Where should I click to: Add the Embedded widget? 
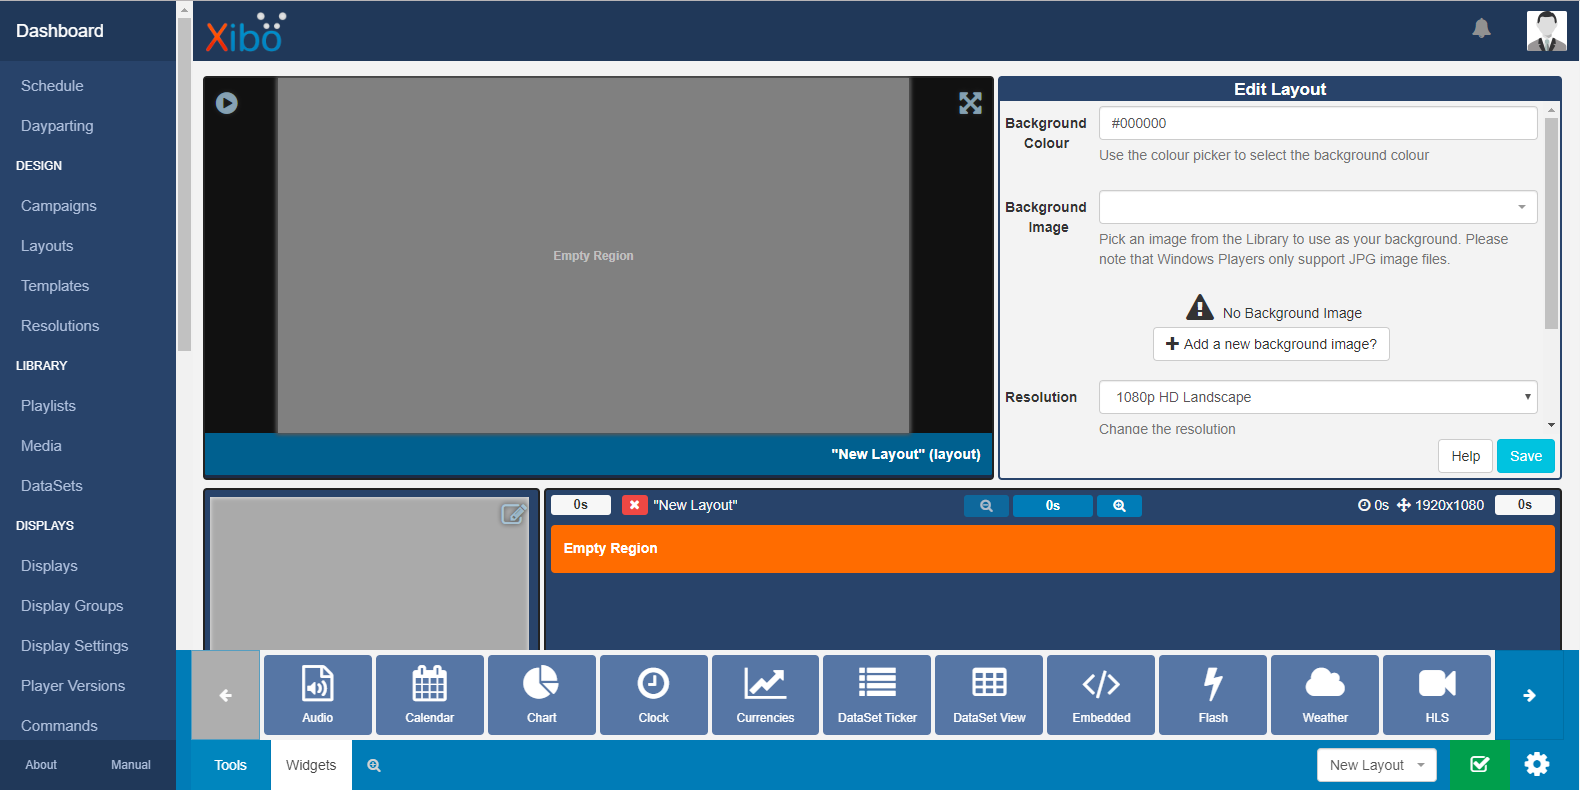[x=1101, y=695]
